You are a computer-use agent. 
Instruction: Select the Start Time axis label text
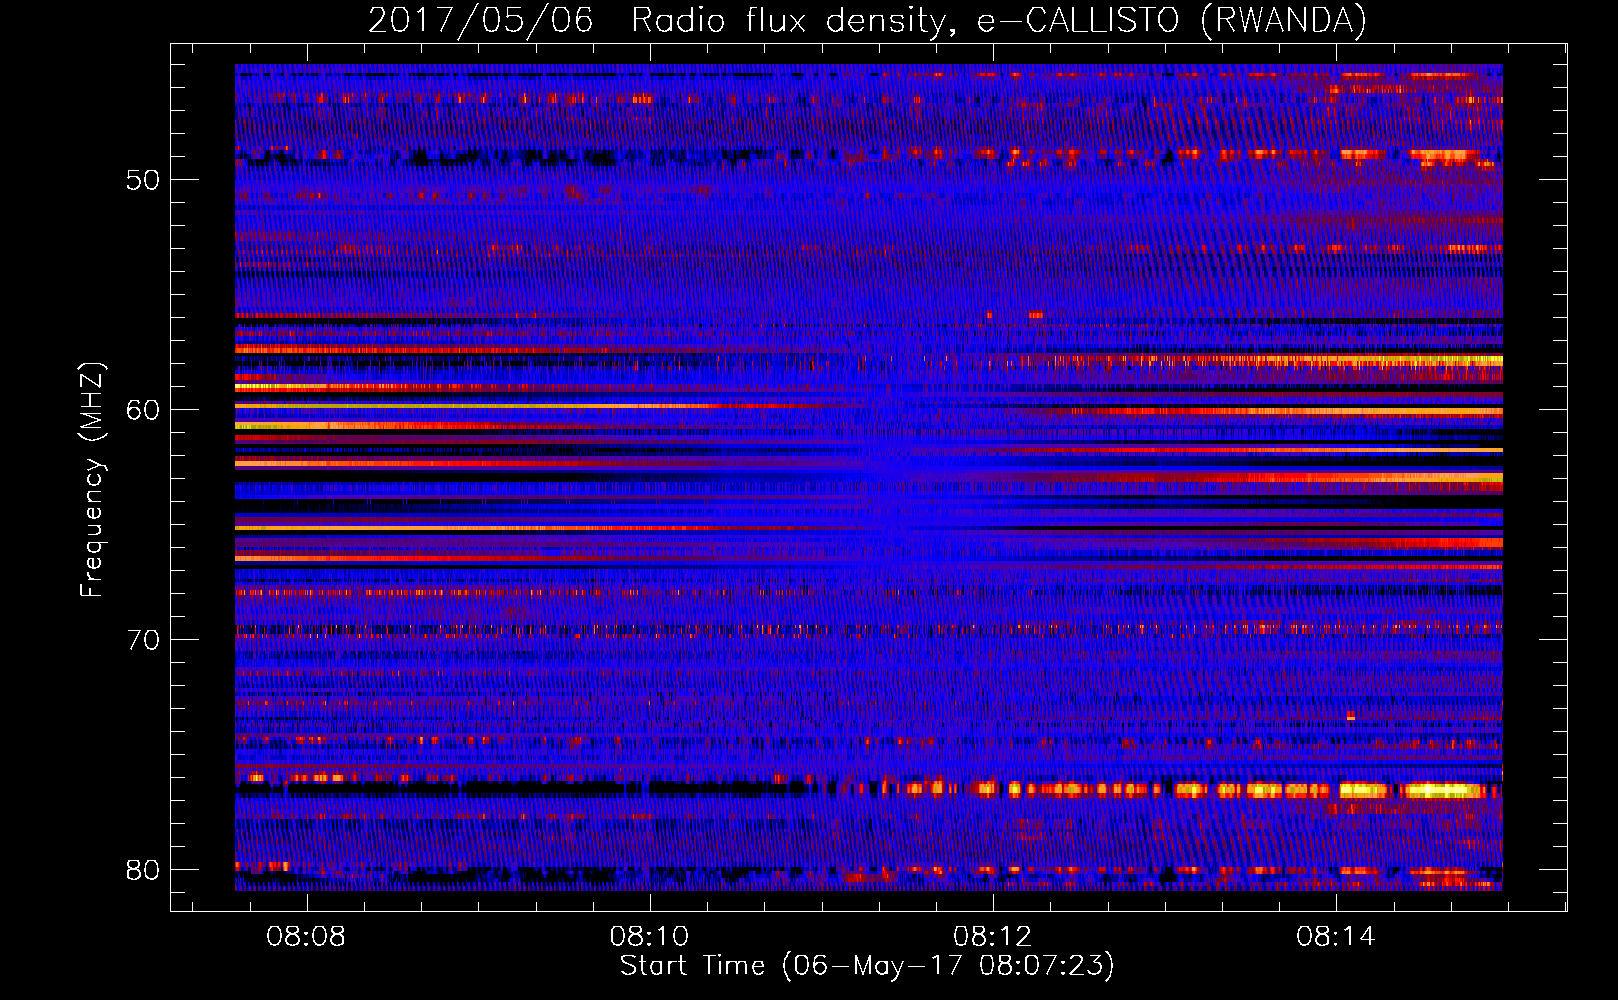(x=867, y=966)
